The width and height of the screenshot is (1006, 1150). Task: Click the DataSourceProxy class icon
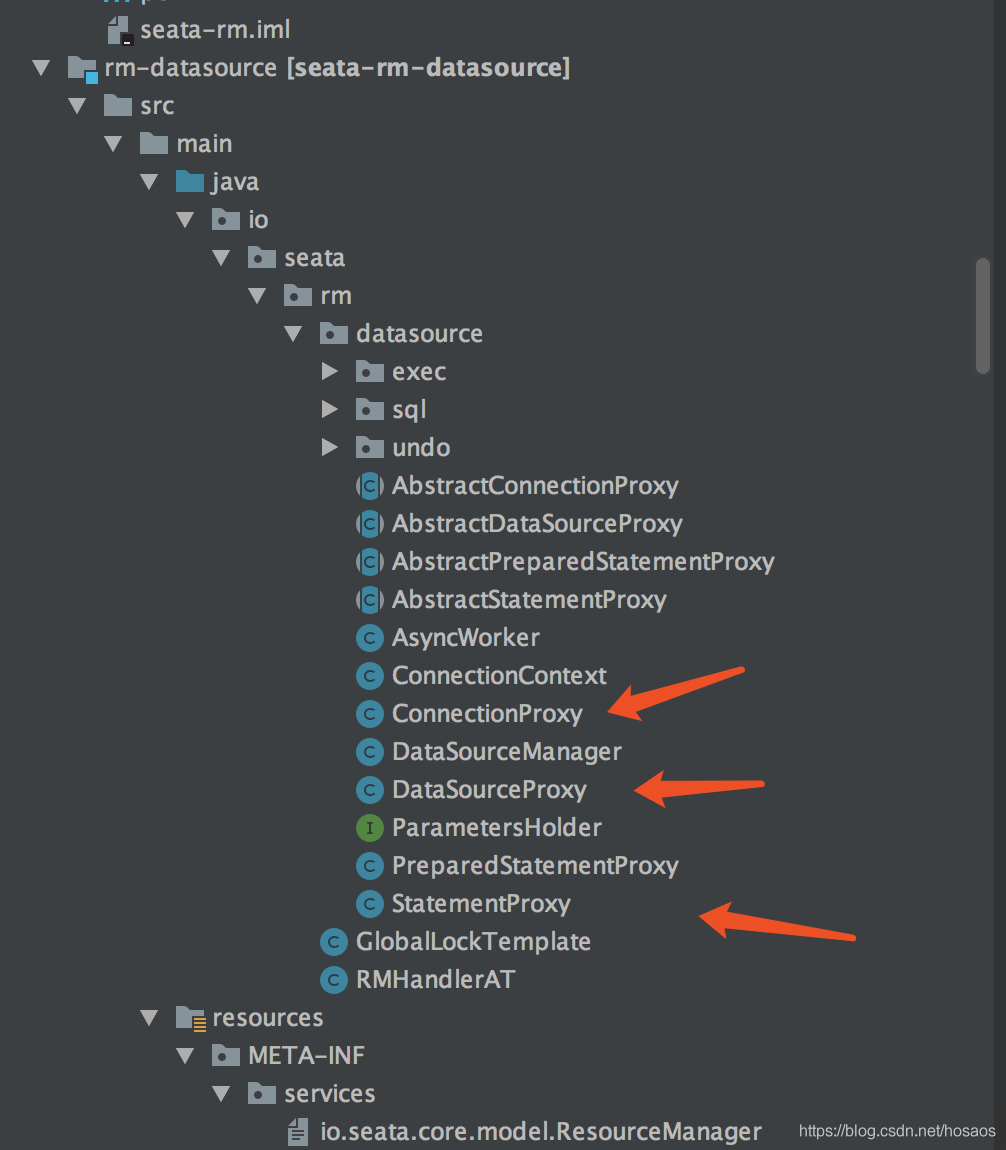[x=370, y=790]
